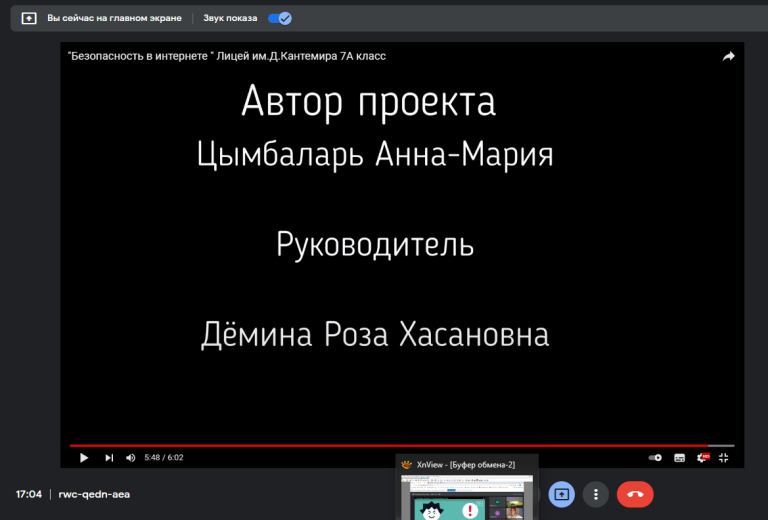Toggle the YouTube autoplay switch
This screenshot has height=520, width=768.
[655, 458]
